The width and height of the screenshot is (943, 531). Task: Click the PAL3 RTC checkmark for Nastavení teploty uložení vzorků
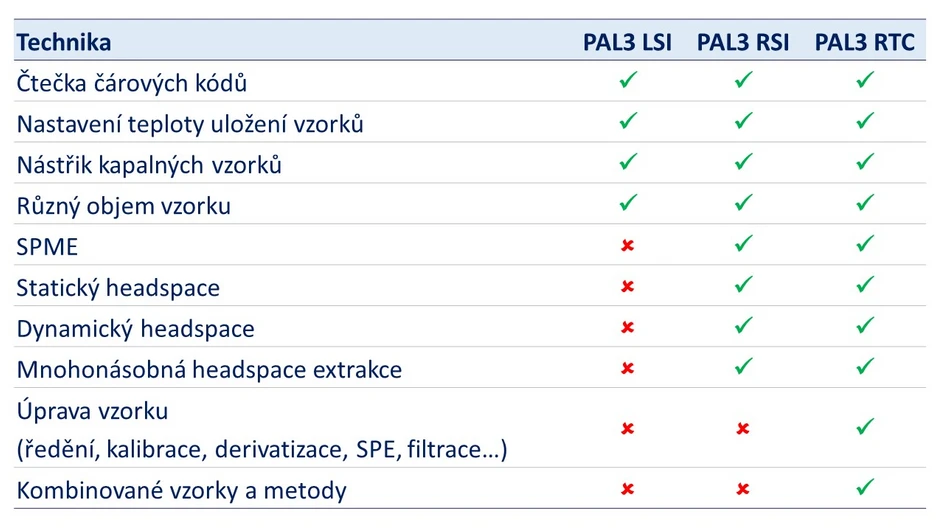866,121
